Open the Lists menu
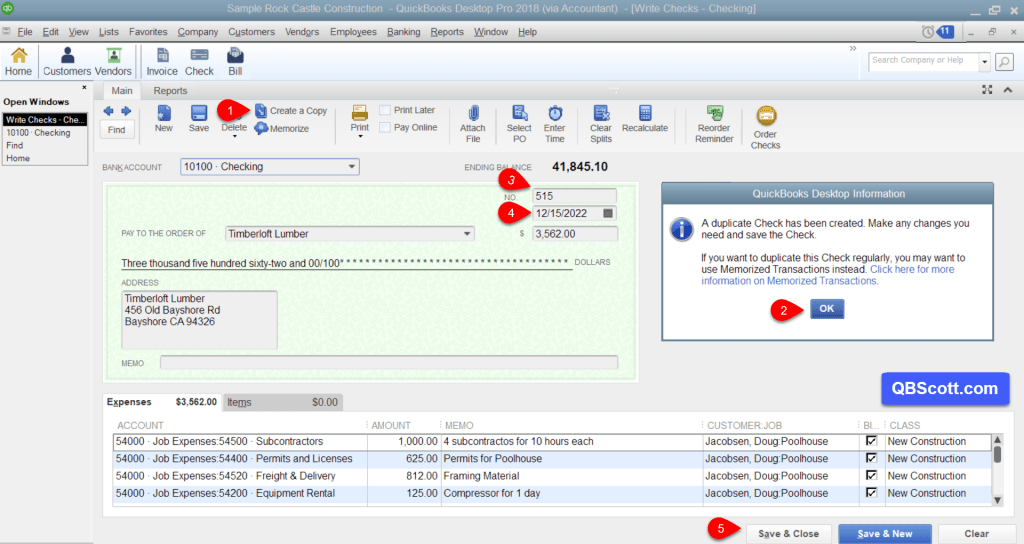 [108, 31]
